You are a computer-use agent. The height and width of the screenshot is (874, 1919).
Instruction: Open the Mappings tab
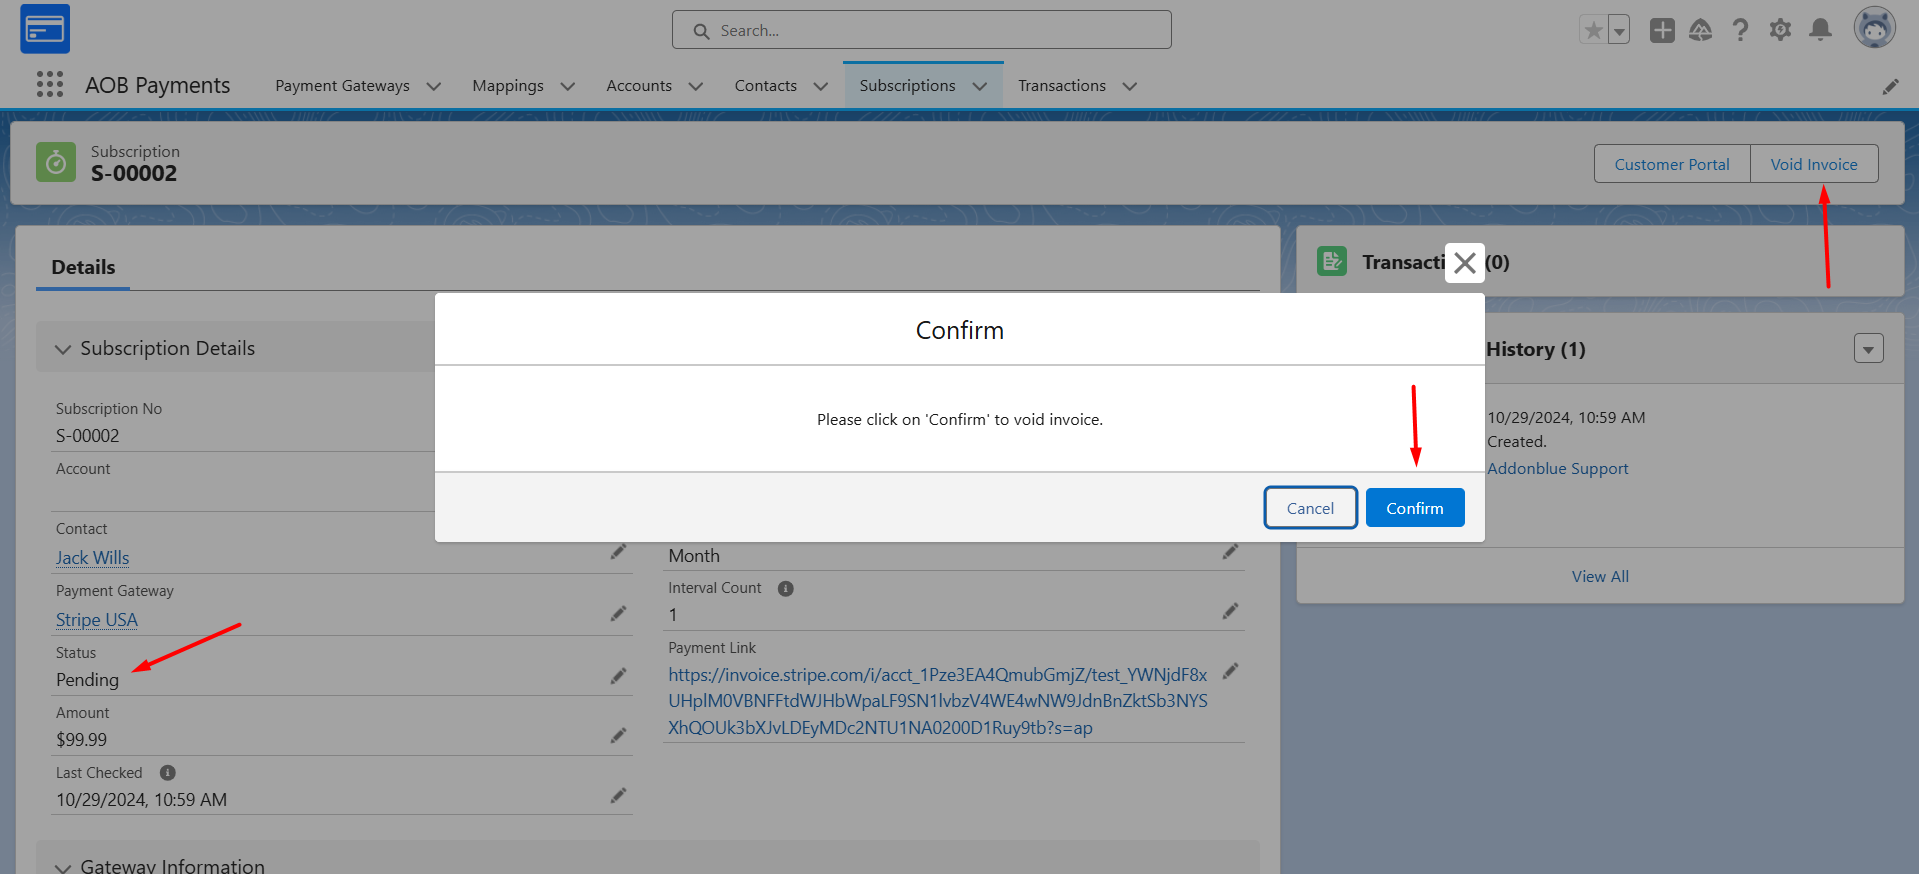tap(508, 86)
